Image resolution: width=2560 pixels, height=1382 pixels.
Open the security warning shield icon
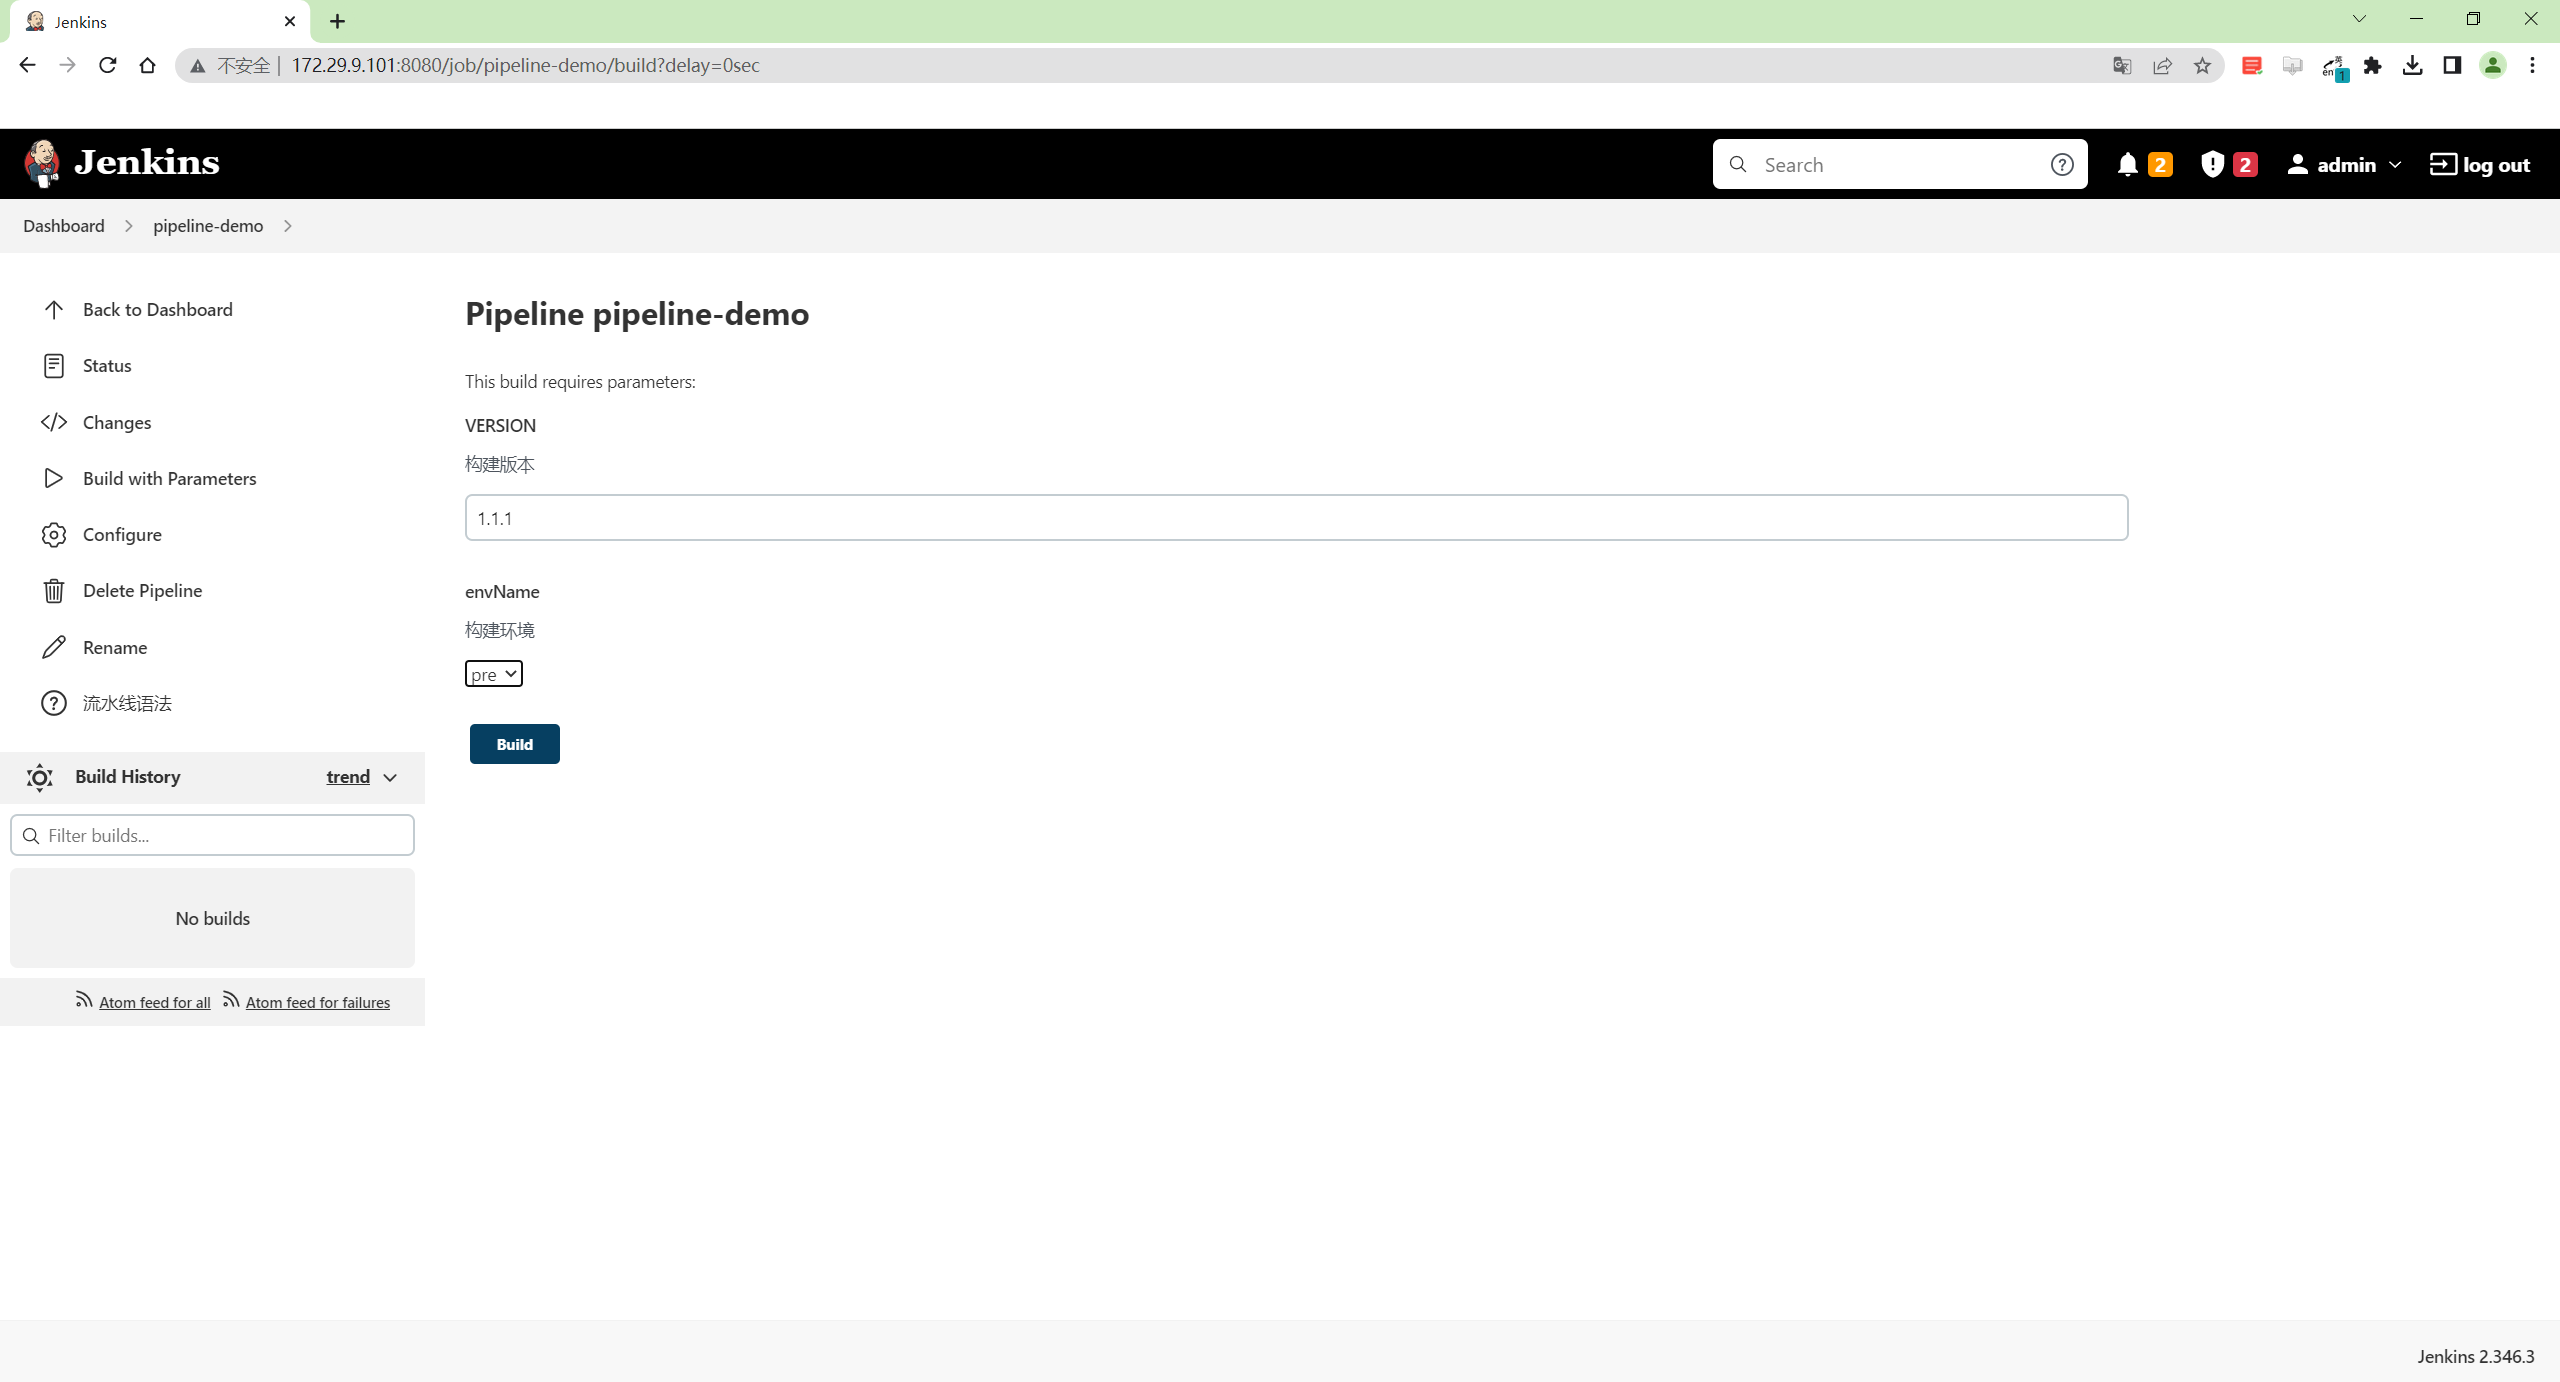click(2212, 164)
